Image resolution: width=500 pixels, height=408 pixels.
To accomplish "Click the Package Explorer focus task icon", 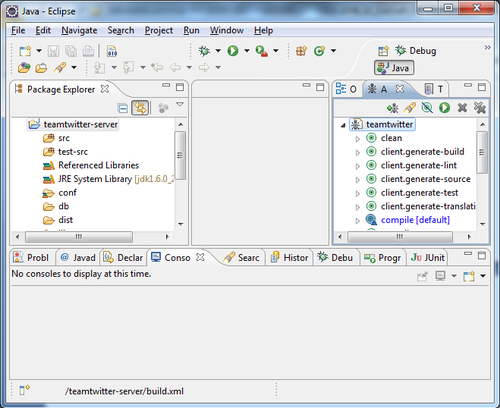I will click(x=163, y=108).
